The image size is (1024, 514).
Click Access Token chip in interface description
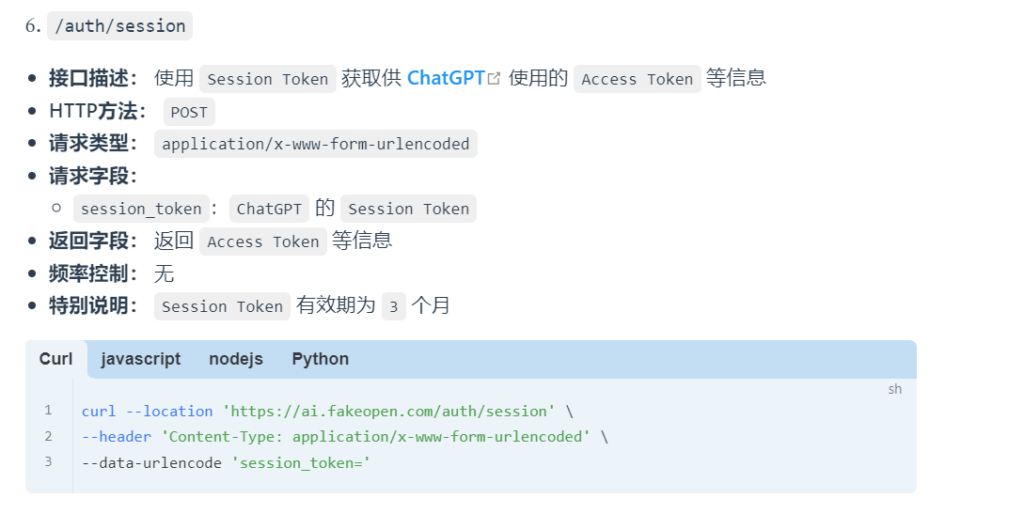tap(637, 79)
